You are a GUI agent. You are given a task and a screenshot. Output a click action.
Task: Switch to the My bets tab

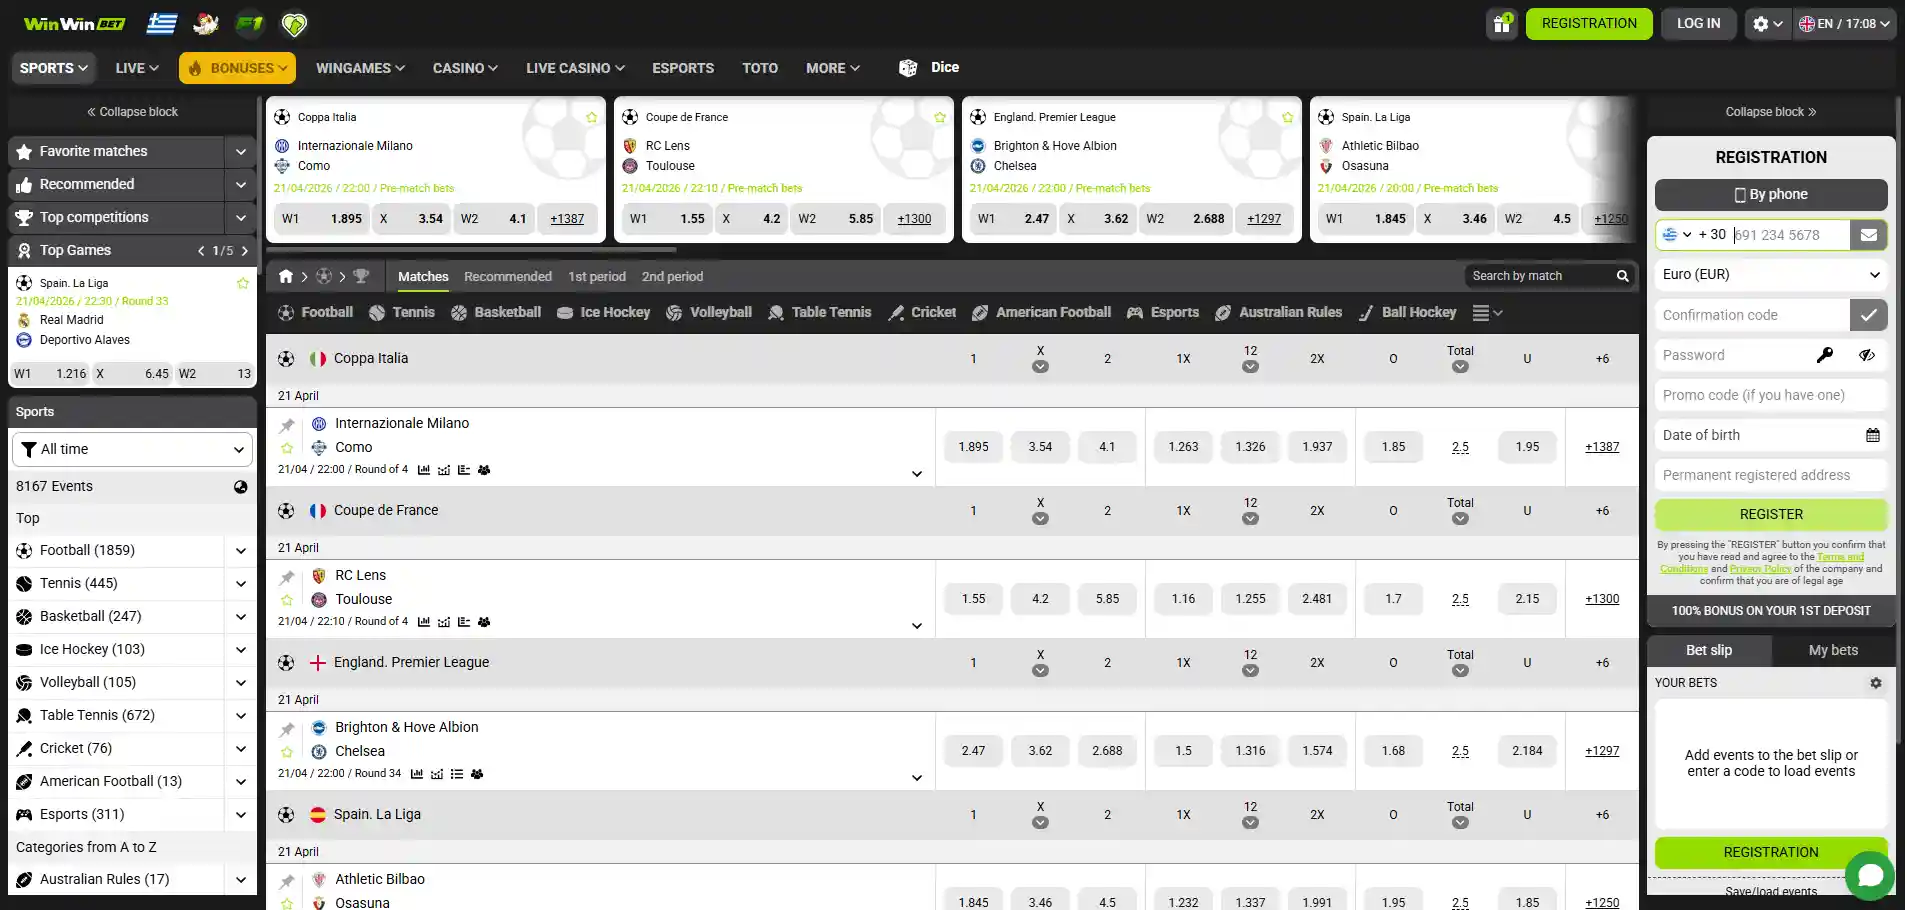(x=1833, y=651)
